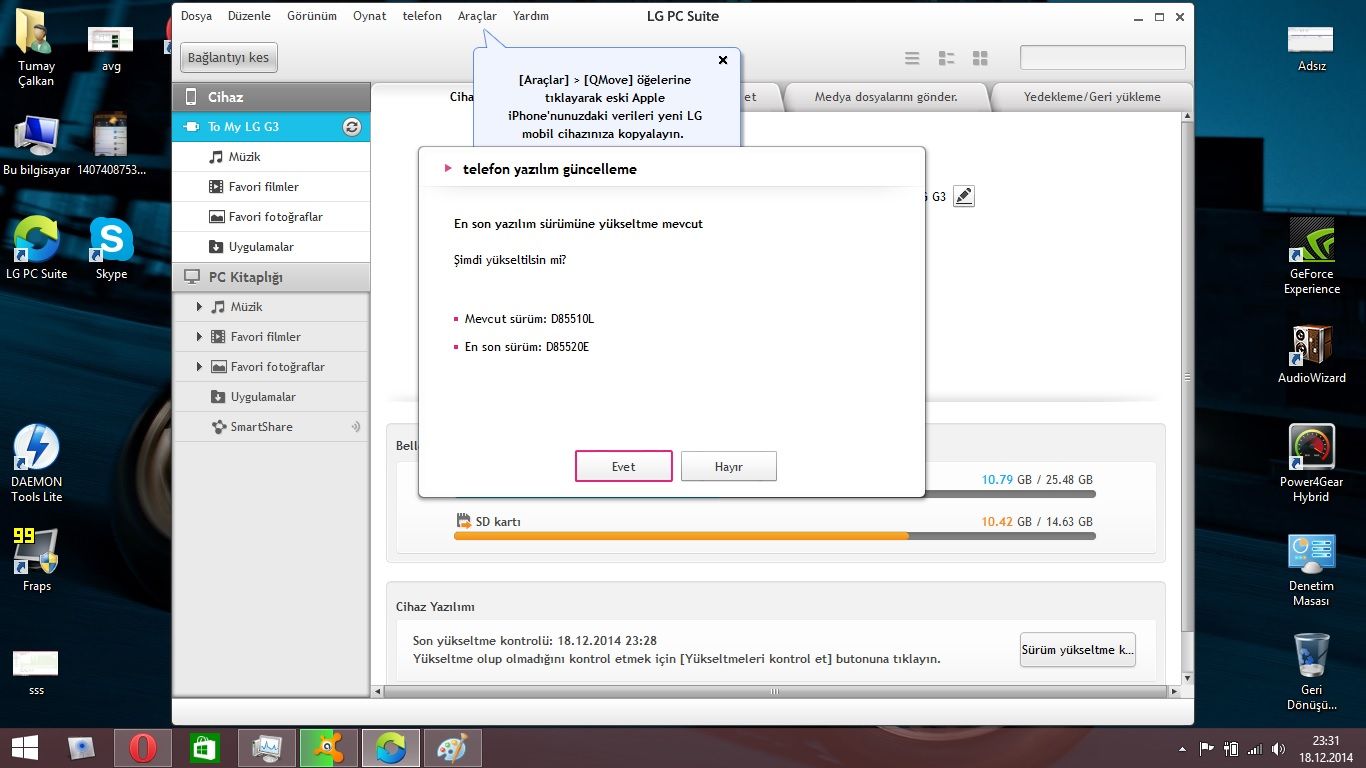The image size is (1366, 768).
Task: Switch to detailed list view icon
Action: point(946,58)
